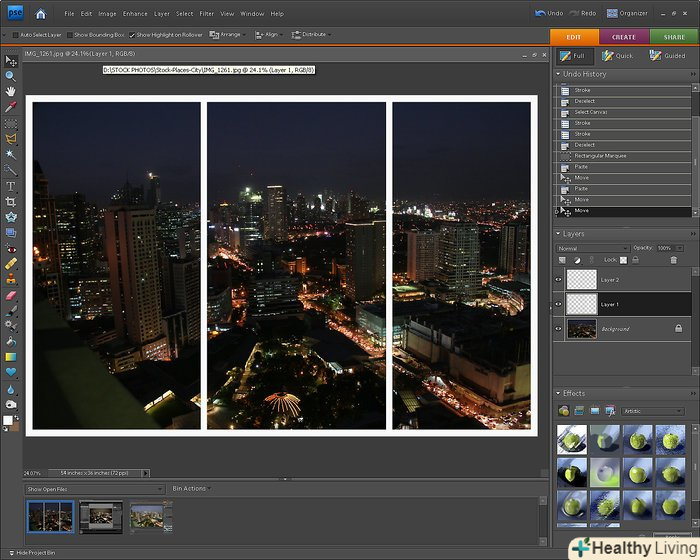Viewport: 700px width, 560px height.
Task: Switch to the CREATE tab
Action: point(623,37)
